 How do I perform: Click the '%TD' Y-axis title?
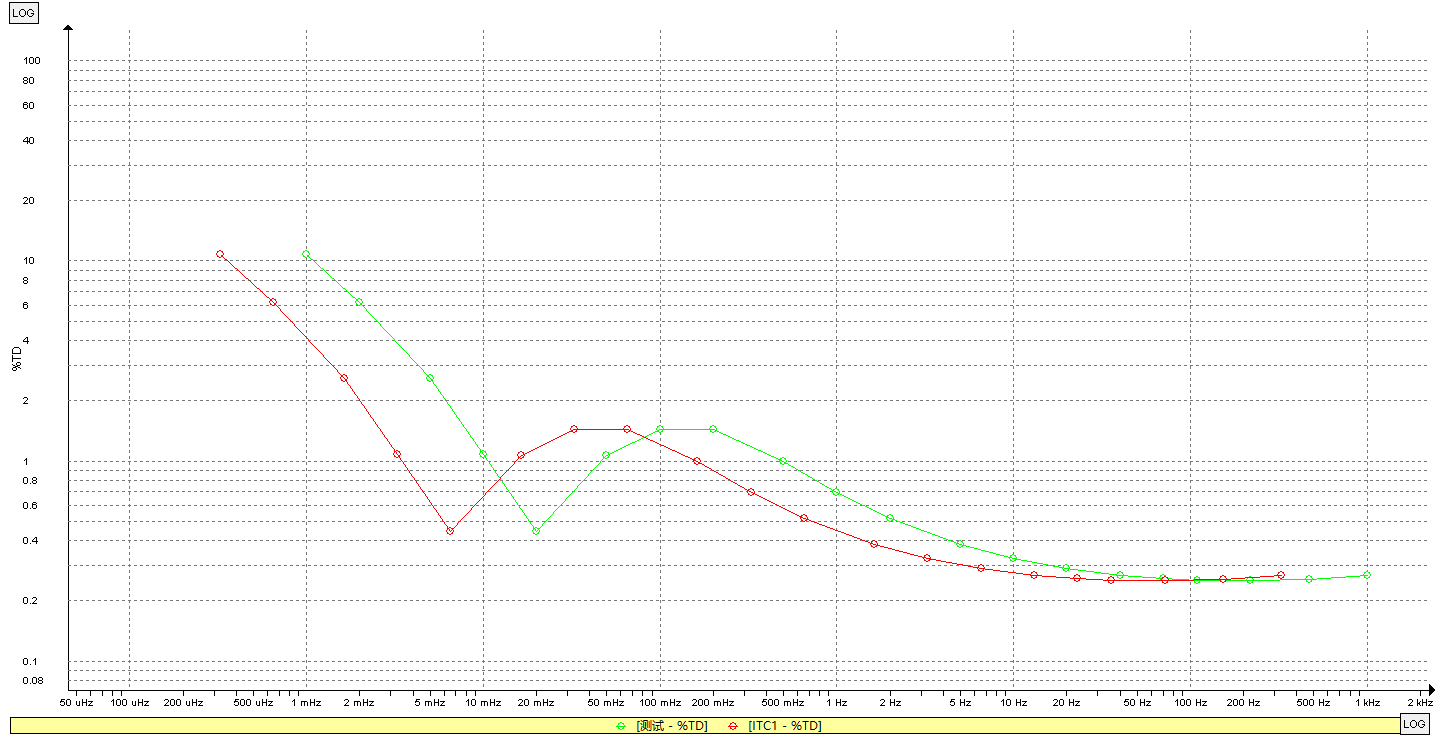pos(17,358)
